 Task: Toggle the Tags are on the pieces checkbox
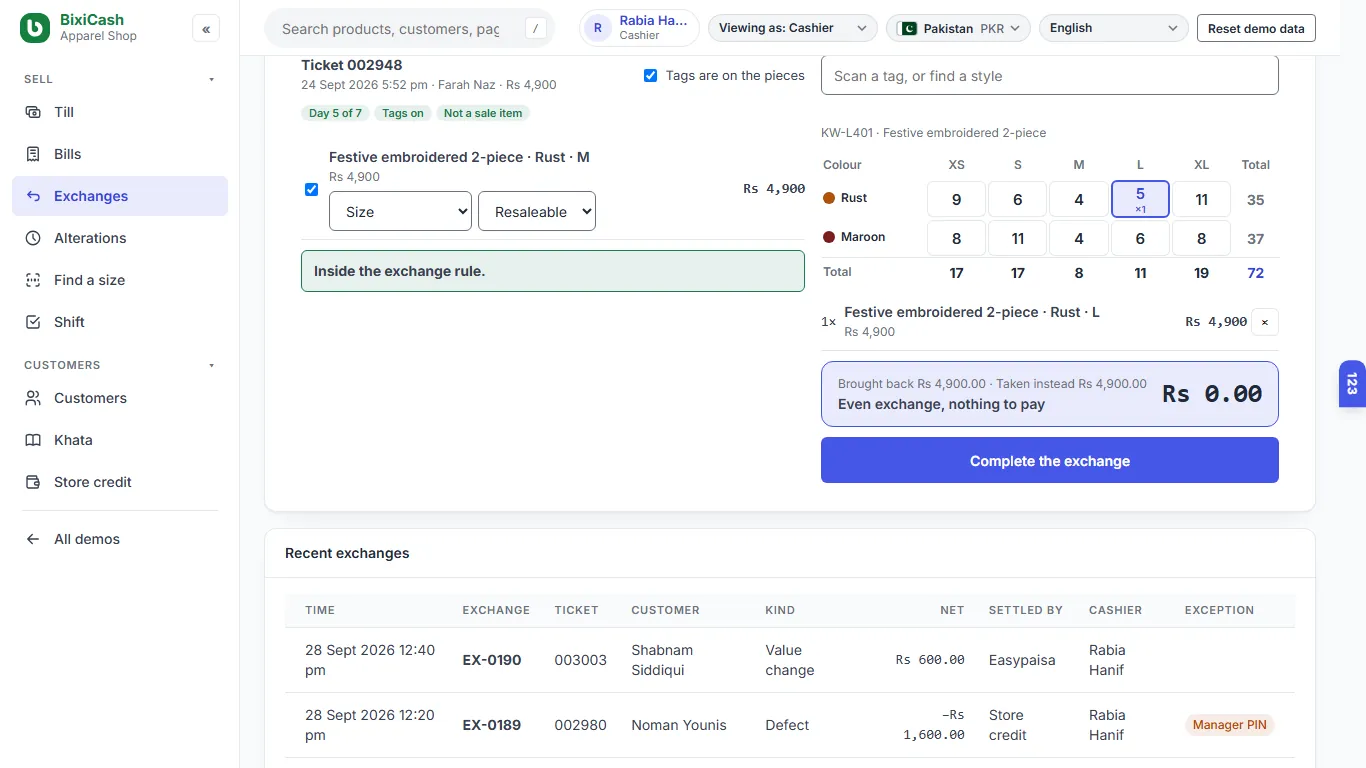point(651,75)
